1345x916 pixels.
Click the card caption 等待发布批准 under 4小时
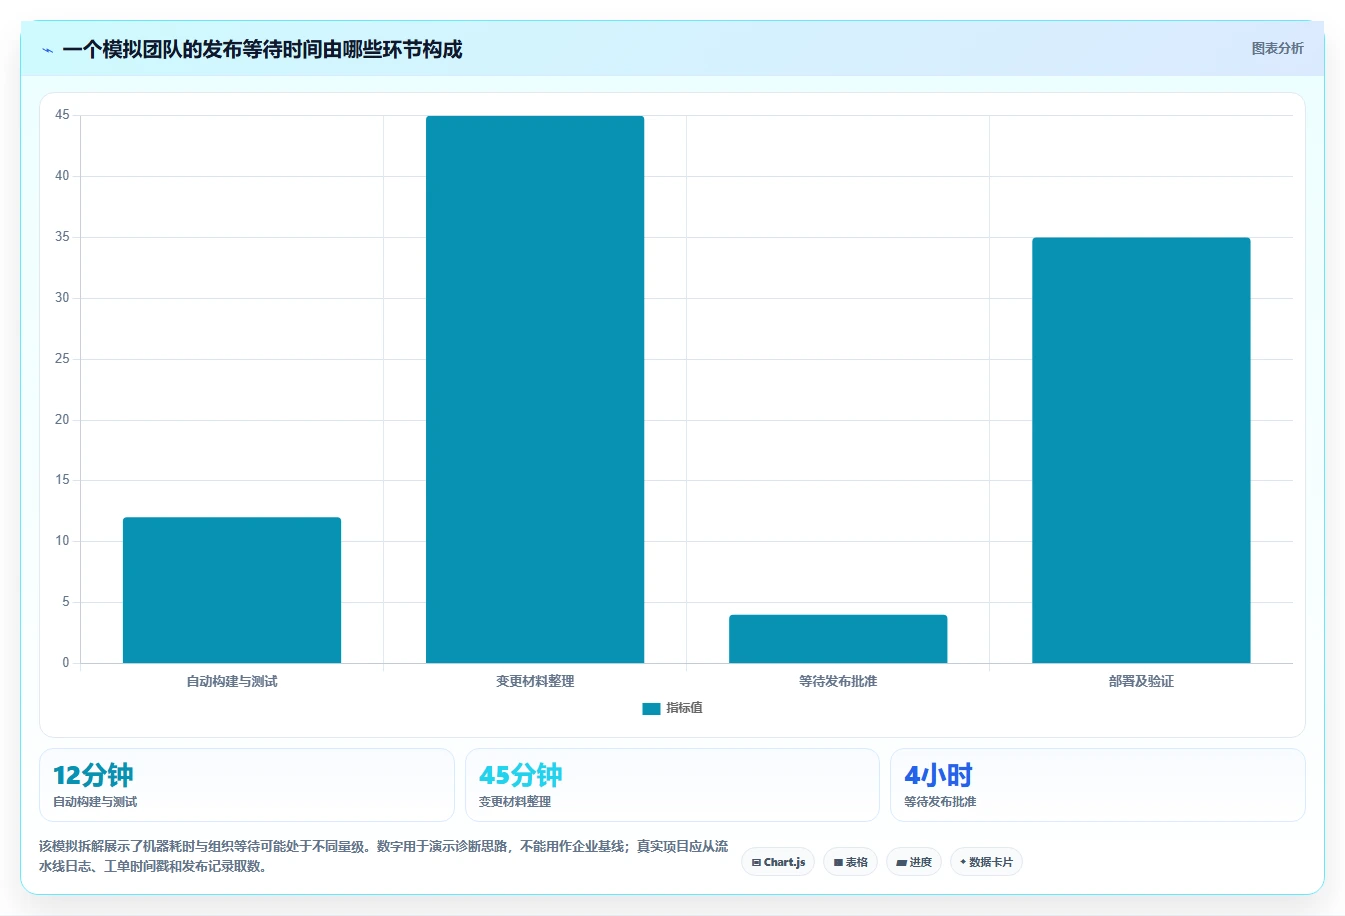pyautogui.click(x=940, y=802)
